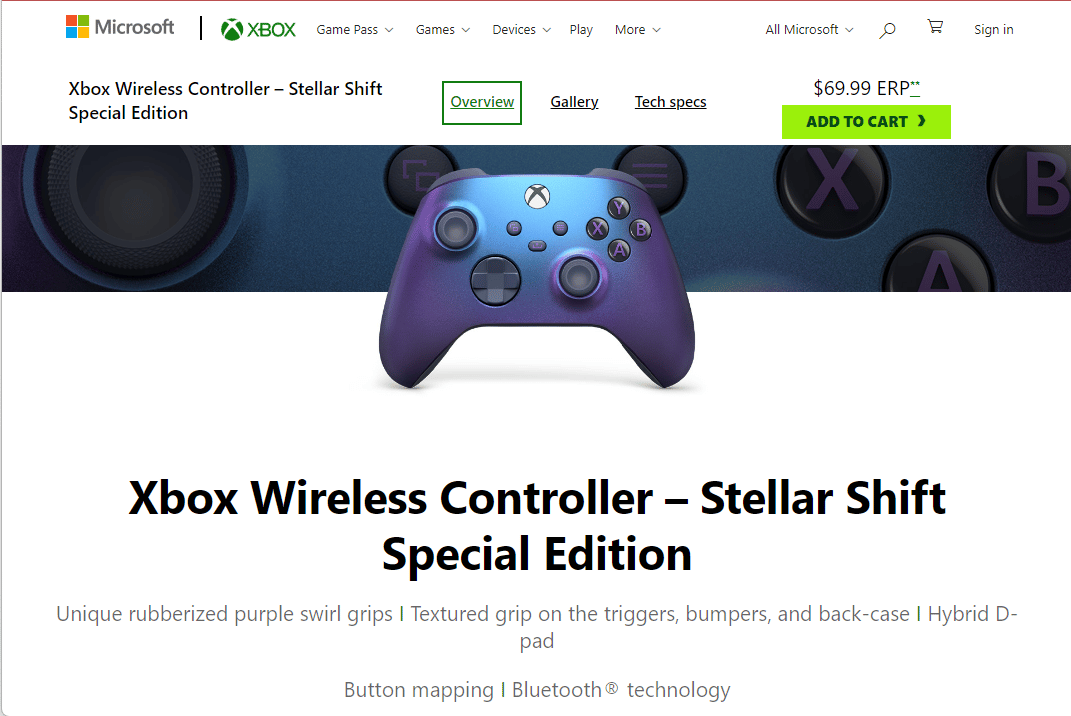1071x716 pixels.
Task: Open the Play menu item
Action: [581, 30]
